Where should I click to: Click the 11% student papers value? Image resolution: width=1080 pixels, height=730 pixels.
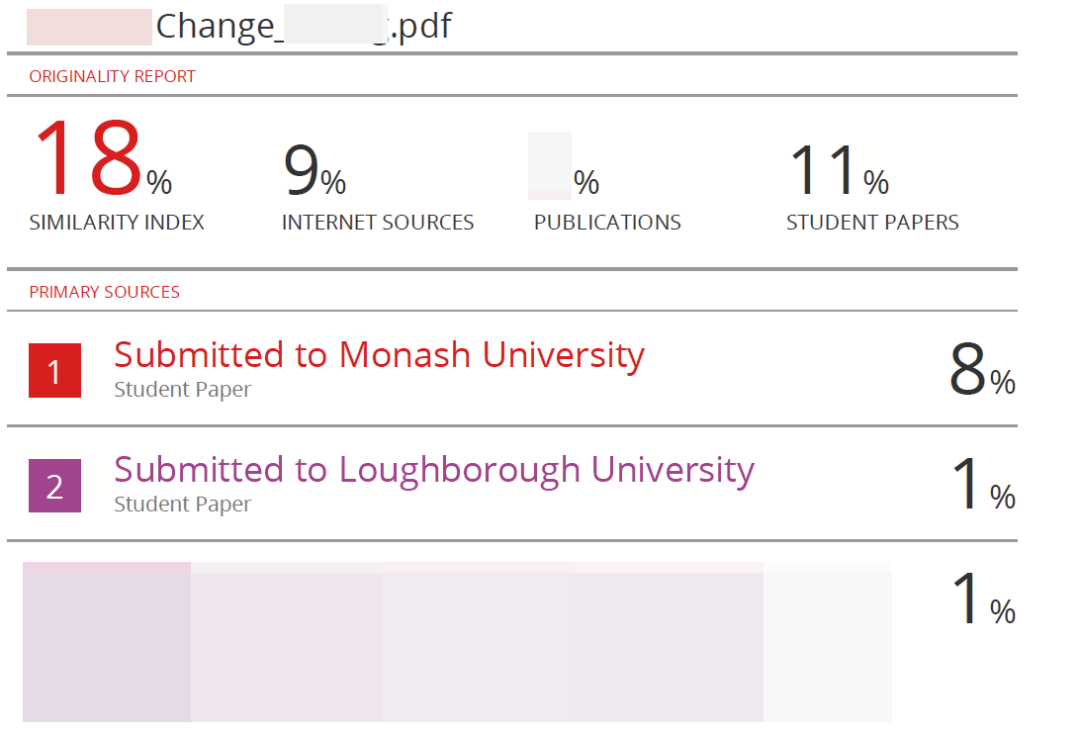tap(838, 171)
